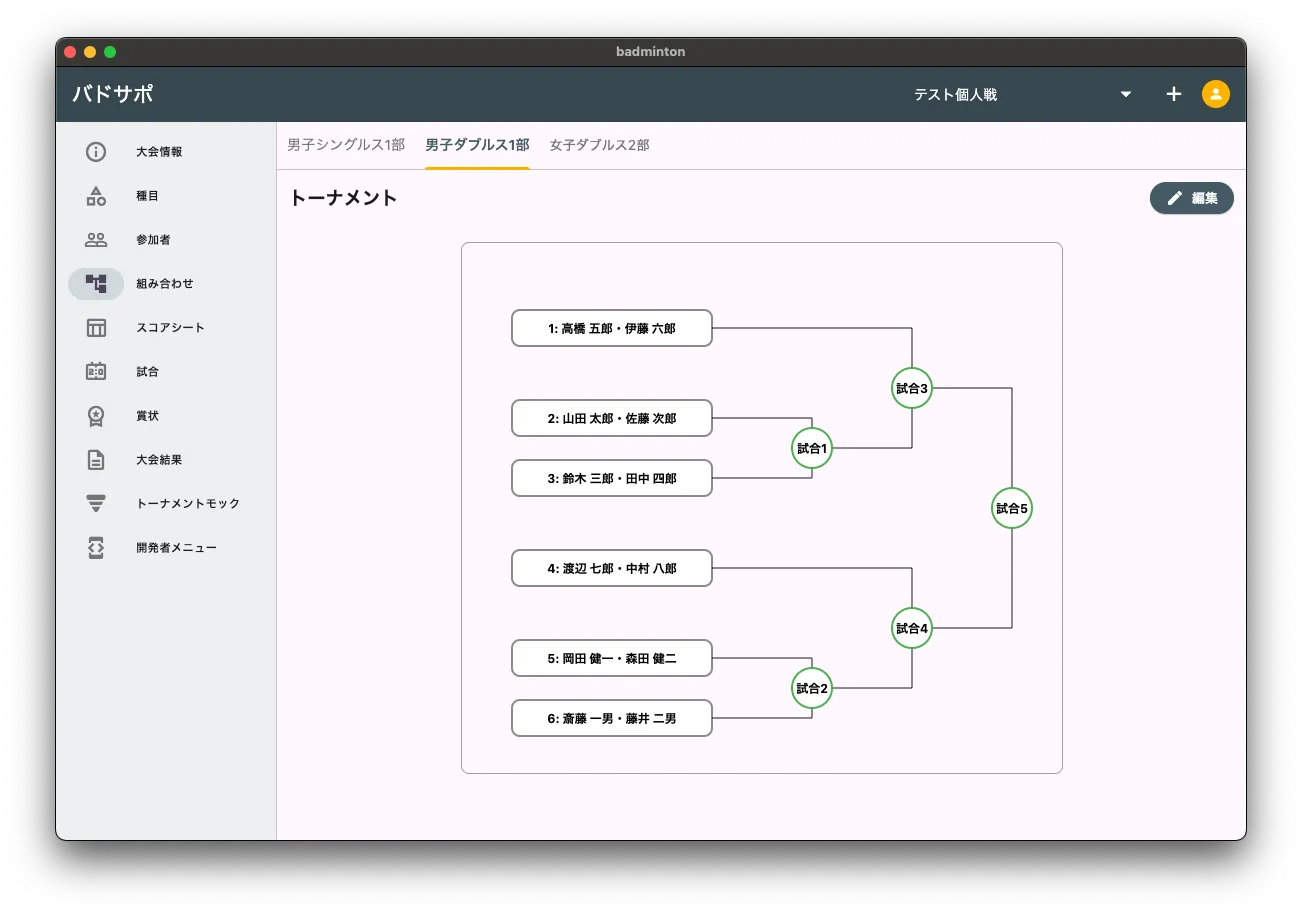Viewport: 1302px width, 914px height.
Task: Switch to the 女子ダブルス2部 tab
Action: [599, 145]
